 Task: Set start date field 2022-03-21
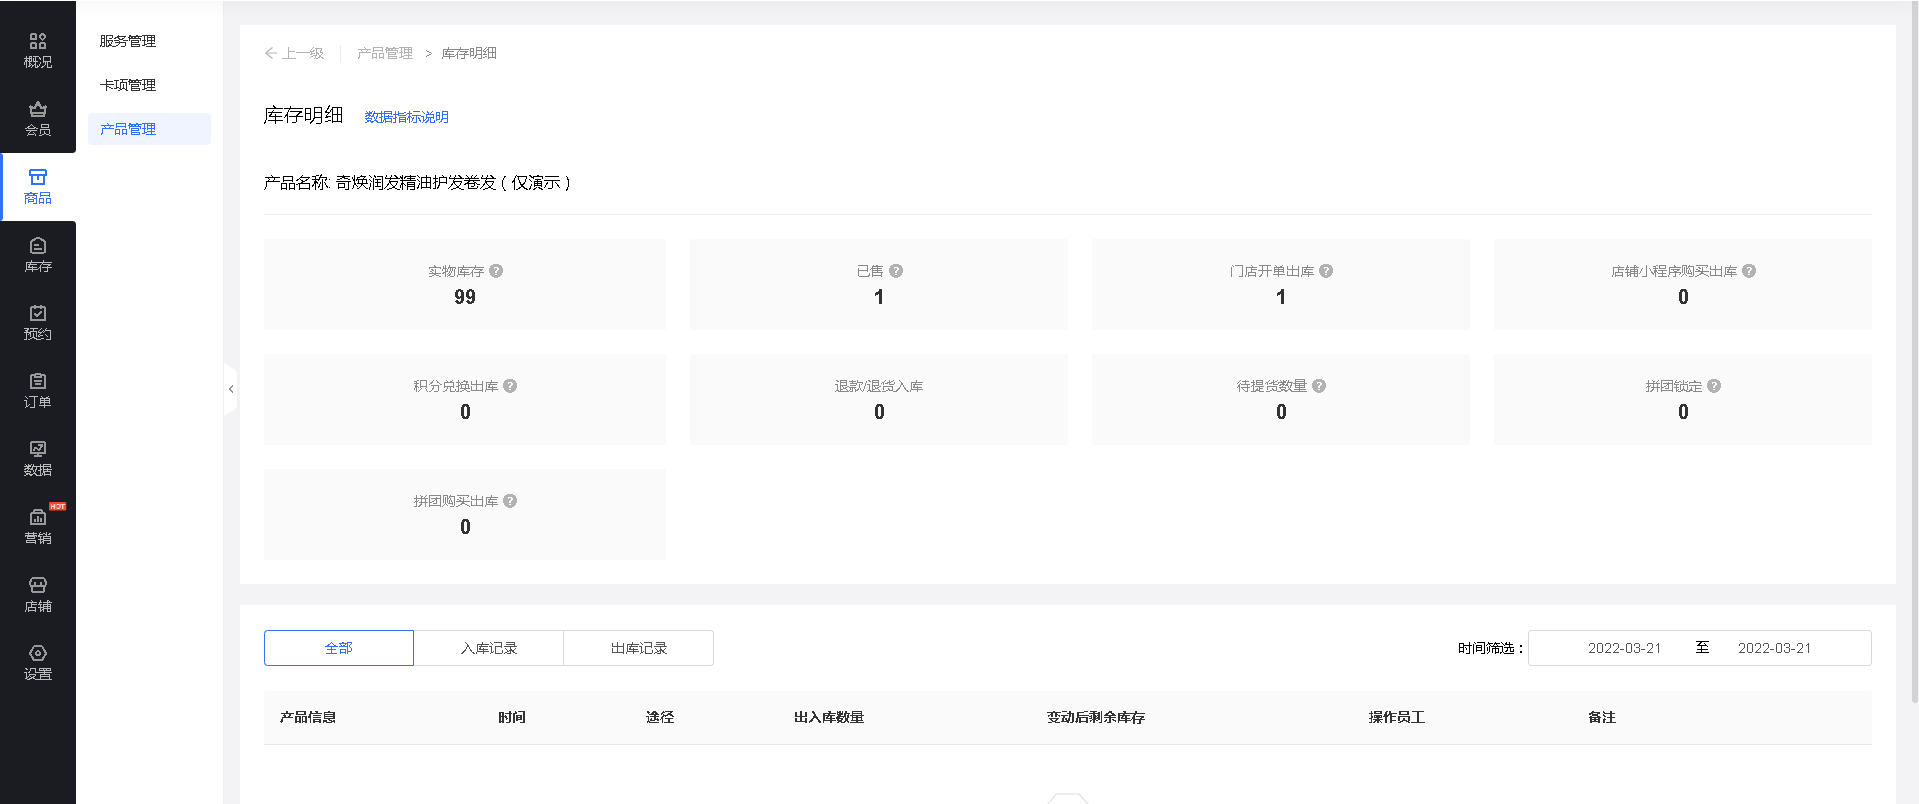pyautogui.click(x=1624, y=648)
